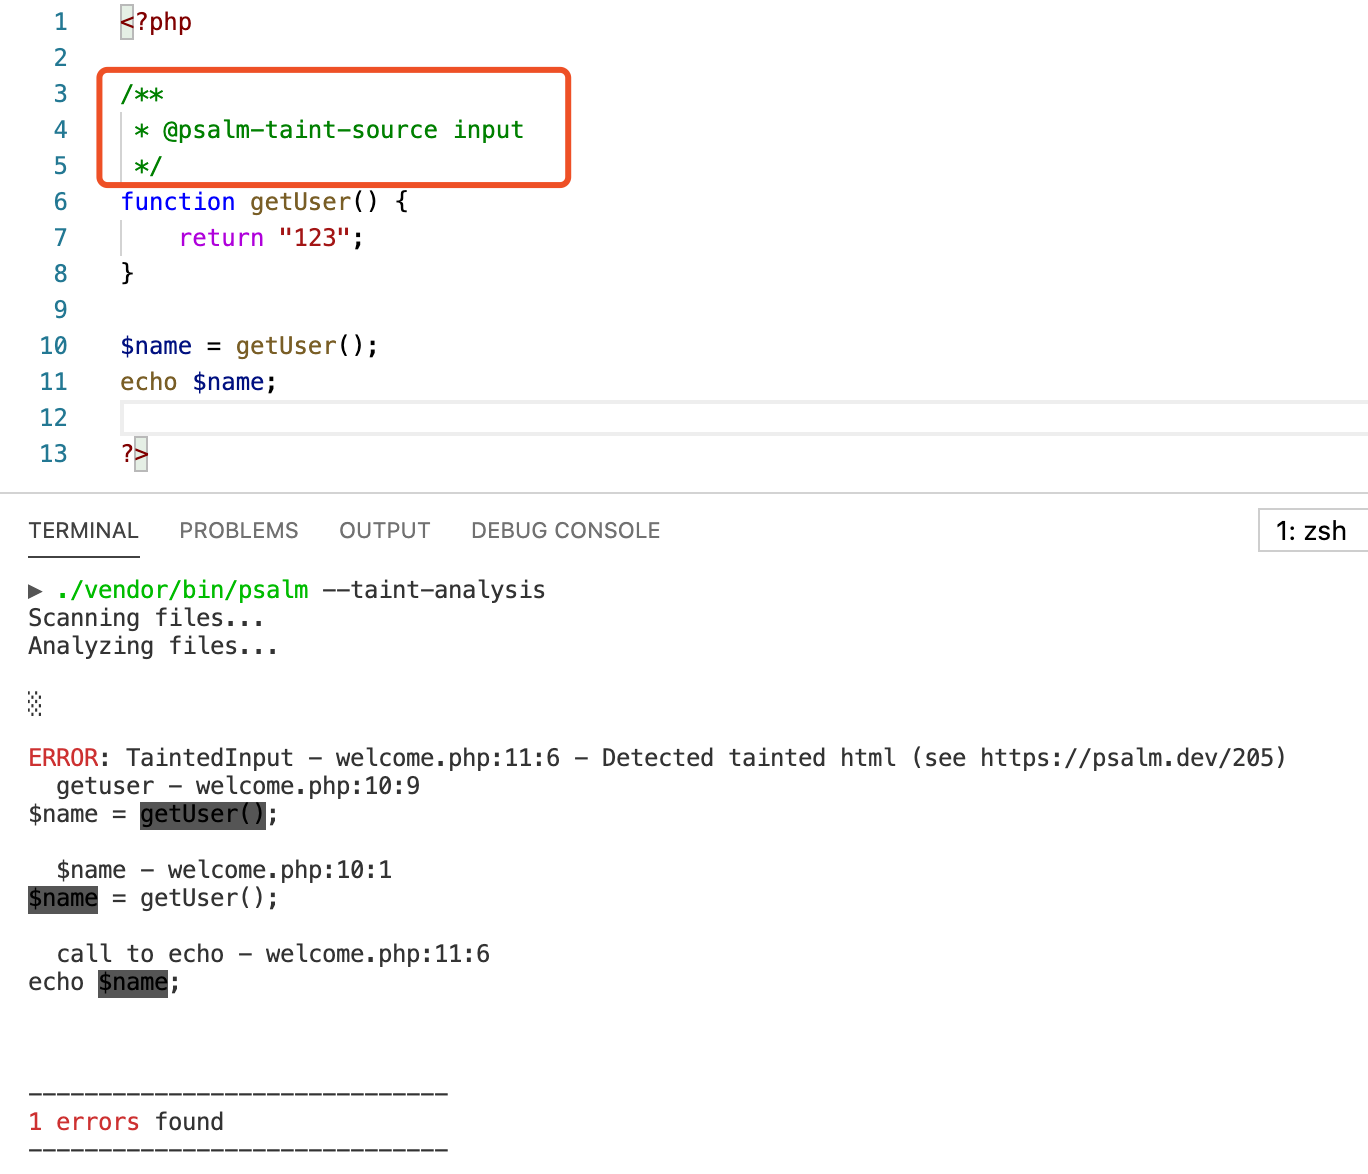The image size is (1368, 1174).
Task: Click the '--taint-analysis' flag in terminal
Action: 434,590
